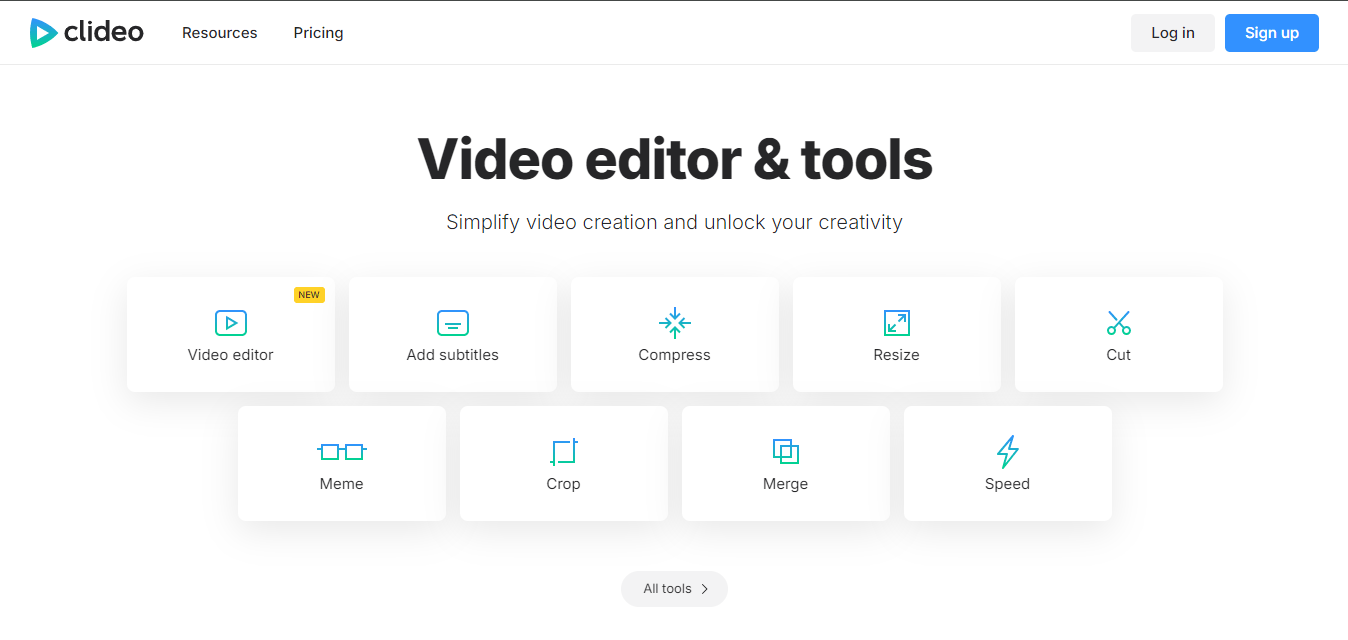Screen dimensions: 1348x640
Task: Click the Compress inward-arrows icon
Action: coord(675,323)
